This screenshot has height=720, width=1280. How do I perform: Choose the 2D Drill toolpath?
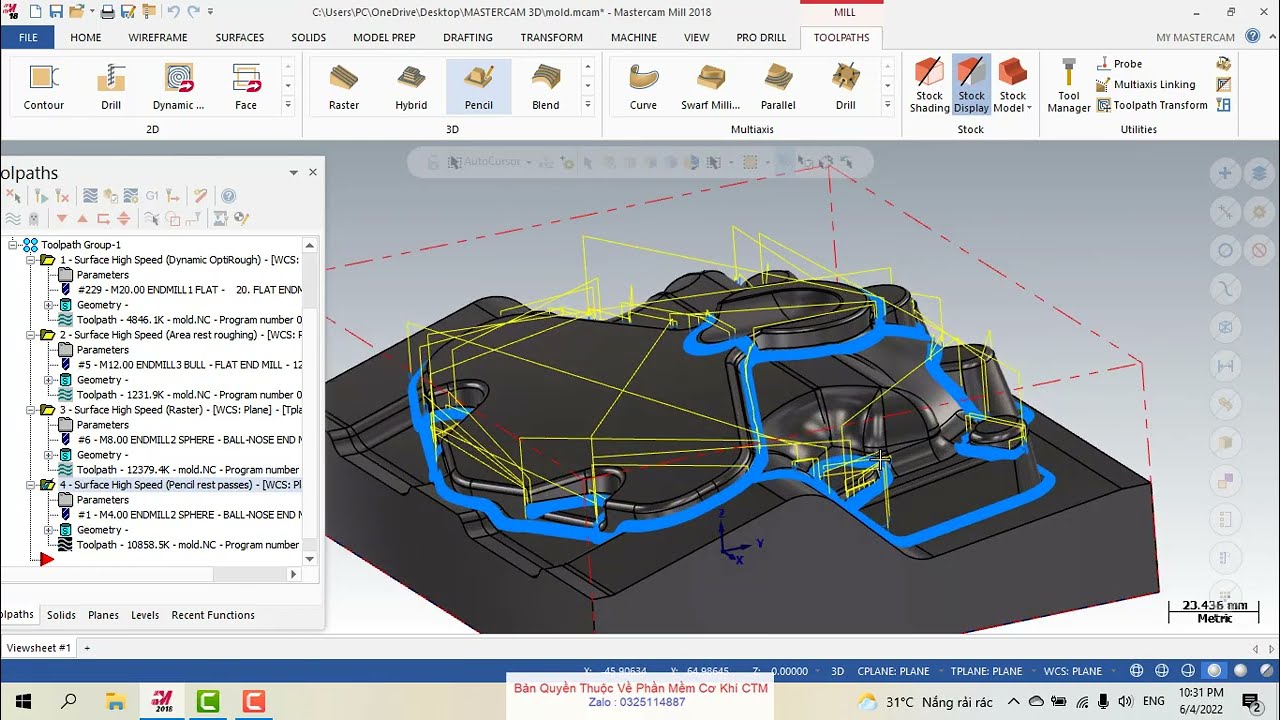click(111, 87)
